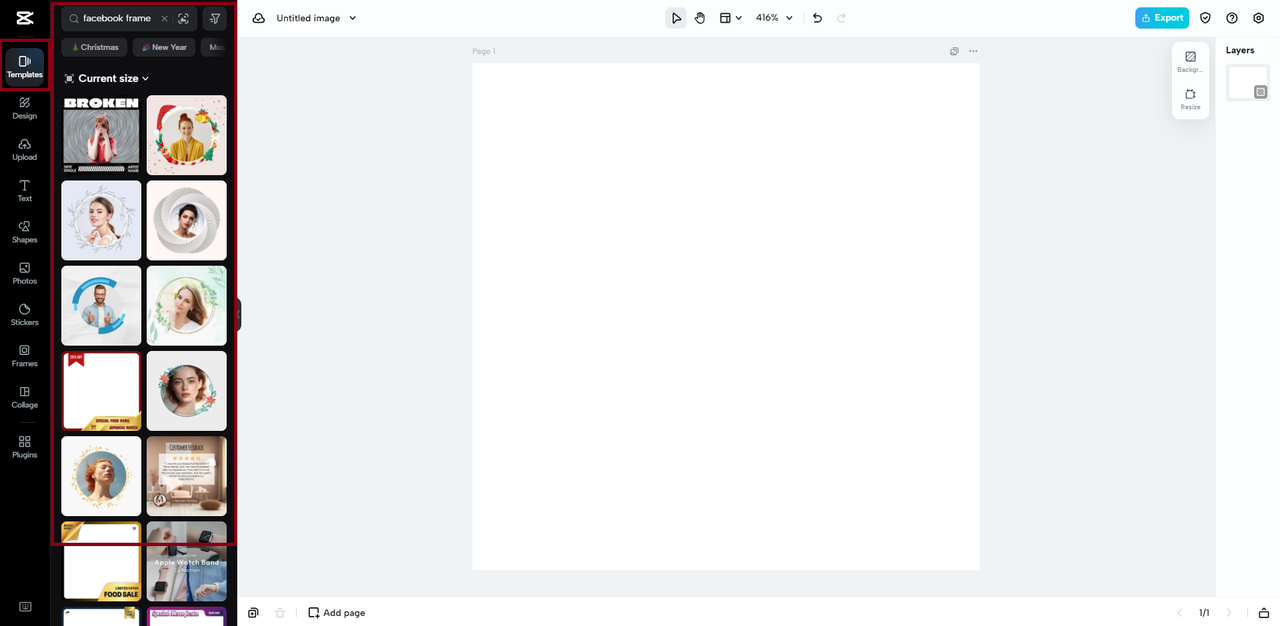Open the Stickers panel in sidebar
1280x626 pixels.
point(25,314)
